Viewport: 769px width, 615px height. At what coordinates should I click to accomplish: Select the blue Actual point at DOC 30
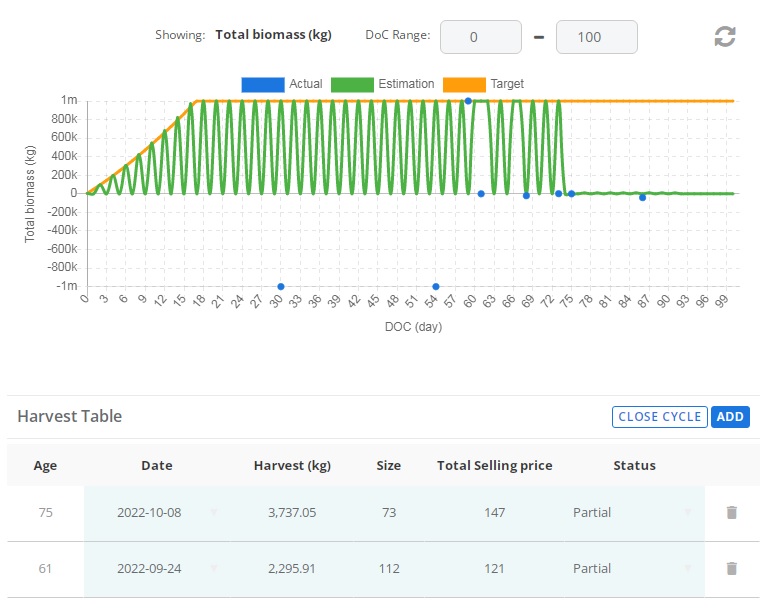coord(281,286)
